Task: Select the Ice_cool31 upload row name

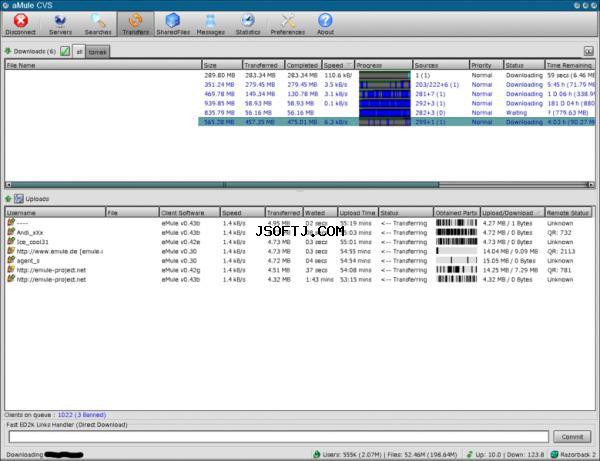Action: point(33,242)
